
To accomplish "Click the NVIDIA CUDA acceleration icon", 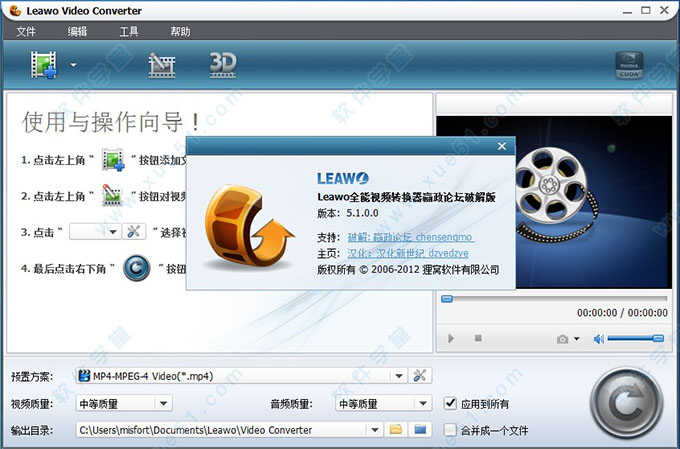I will pos(628,66).
